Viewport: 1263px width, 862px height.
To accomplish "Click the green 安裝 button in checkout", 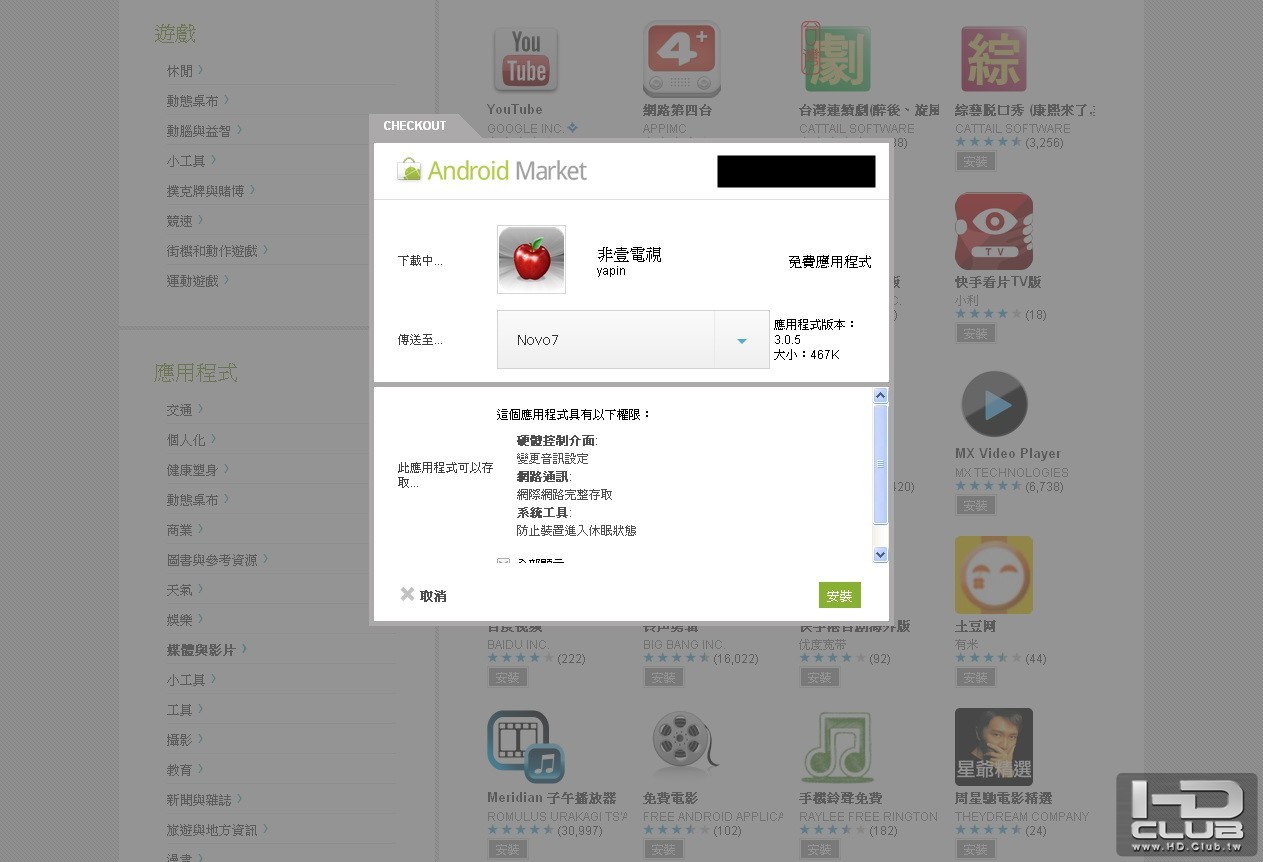I will [839, 595].
